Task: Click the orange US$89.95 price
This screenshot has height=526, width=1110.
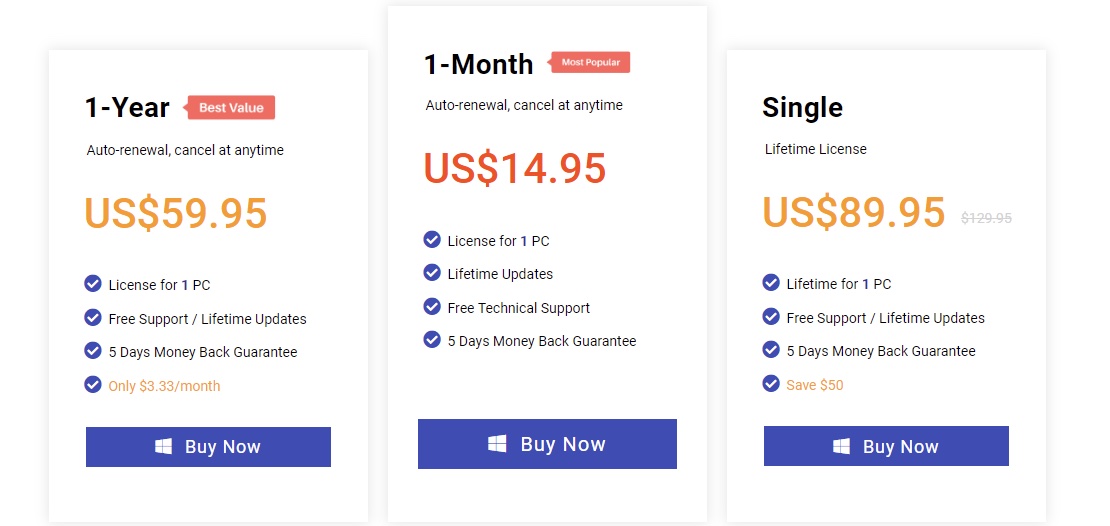Action: pyautogui.click(x=854, y=212)
